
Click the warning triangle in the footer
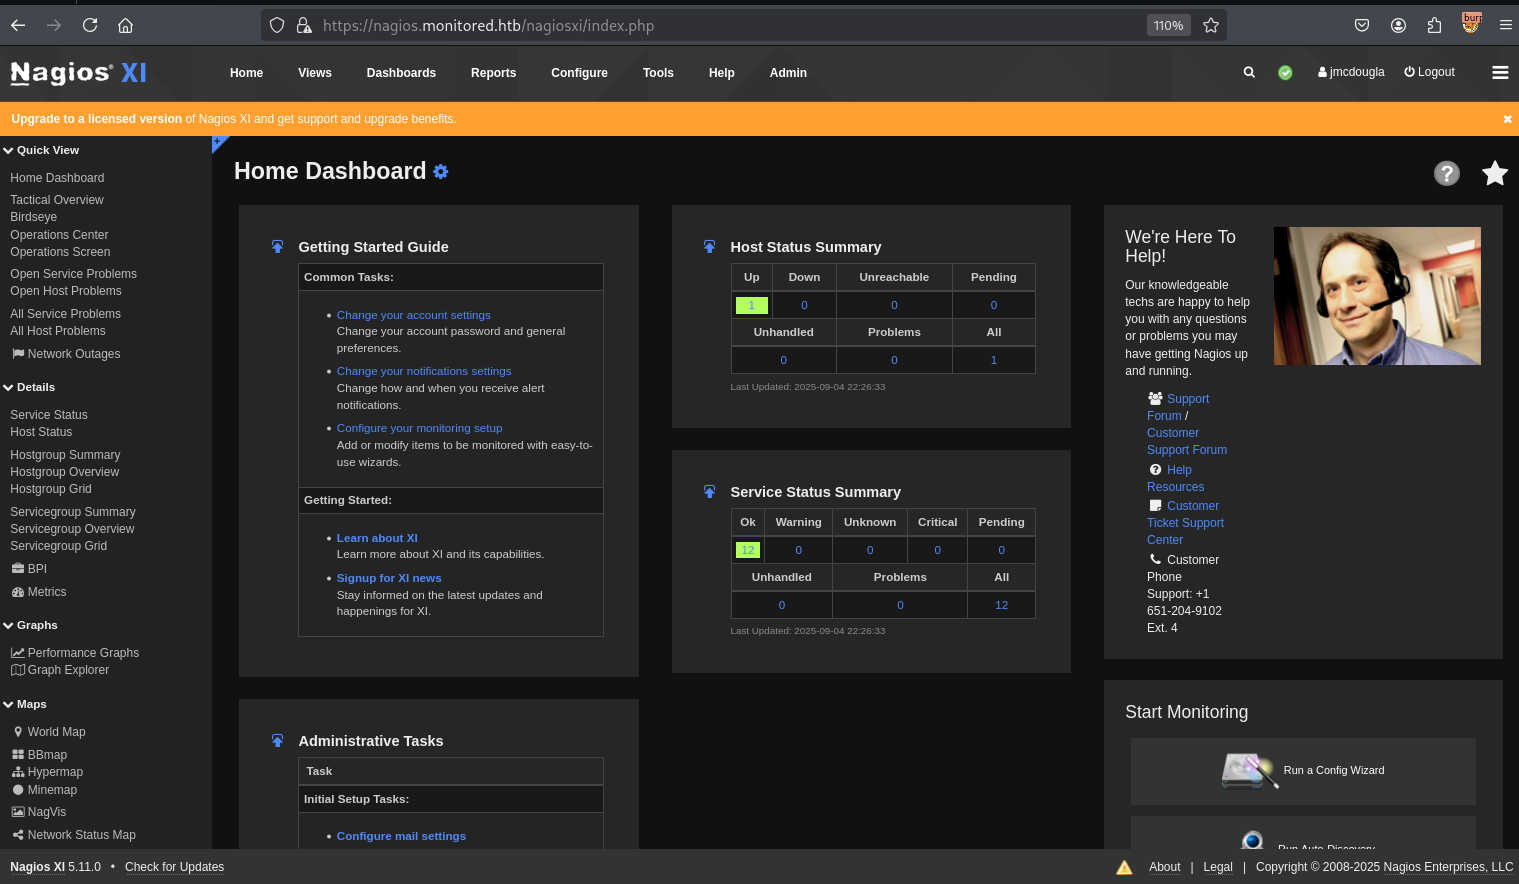[1124, 867]
